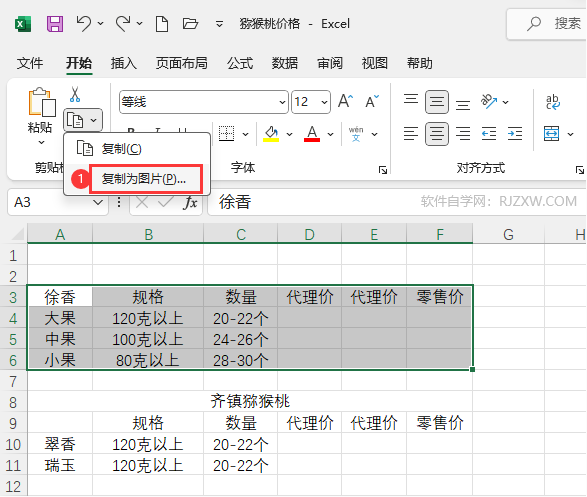Screen dimensions: 587x497
Task: Open the 文件 tab
Action: click(30, 63)
